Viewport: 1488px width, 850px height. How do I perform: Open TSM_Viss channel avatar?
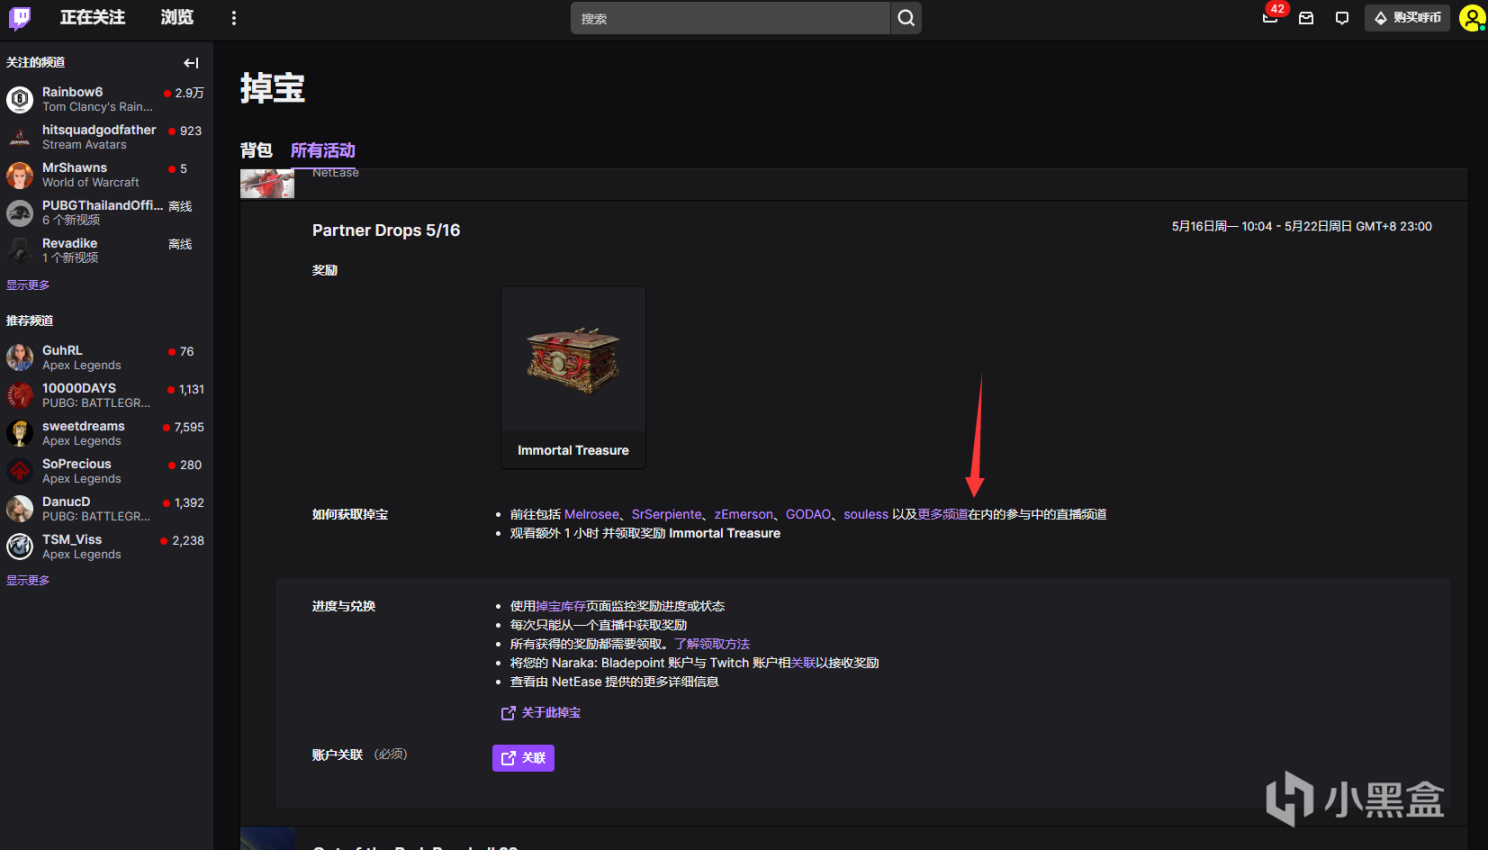coord(20,547)
